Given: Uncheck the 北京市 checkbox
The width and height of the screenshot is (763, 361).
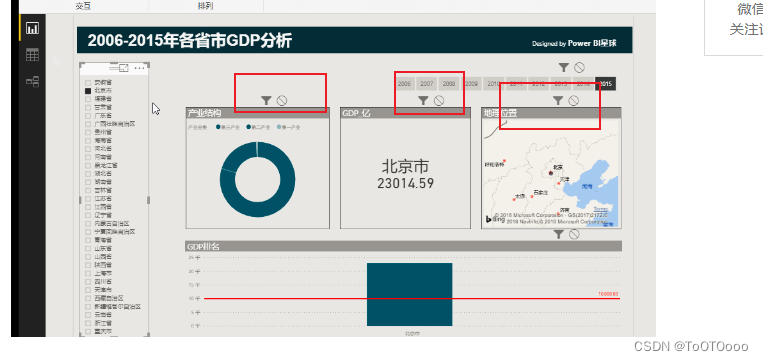Looking at the screenshot, I should pos(88,90).
